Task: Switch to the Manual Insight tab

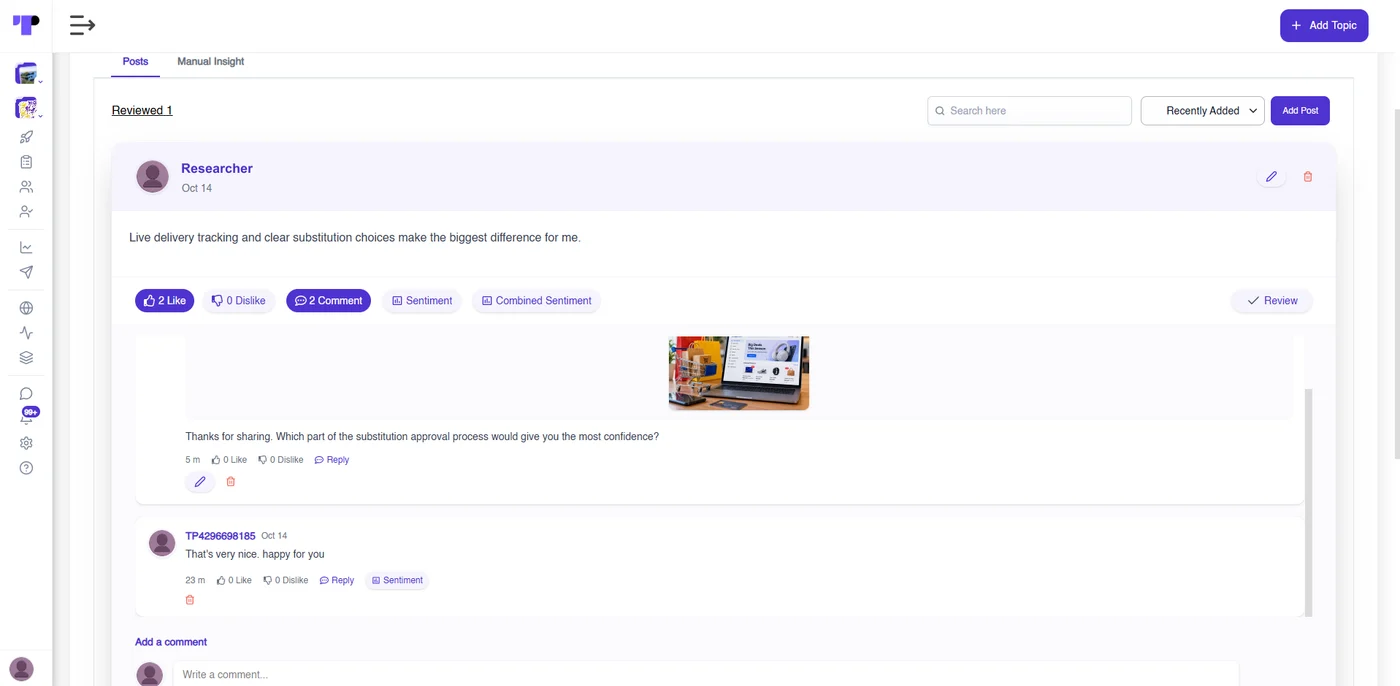Action: [x=211, y=62]
